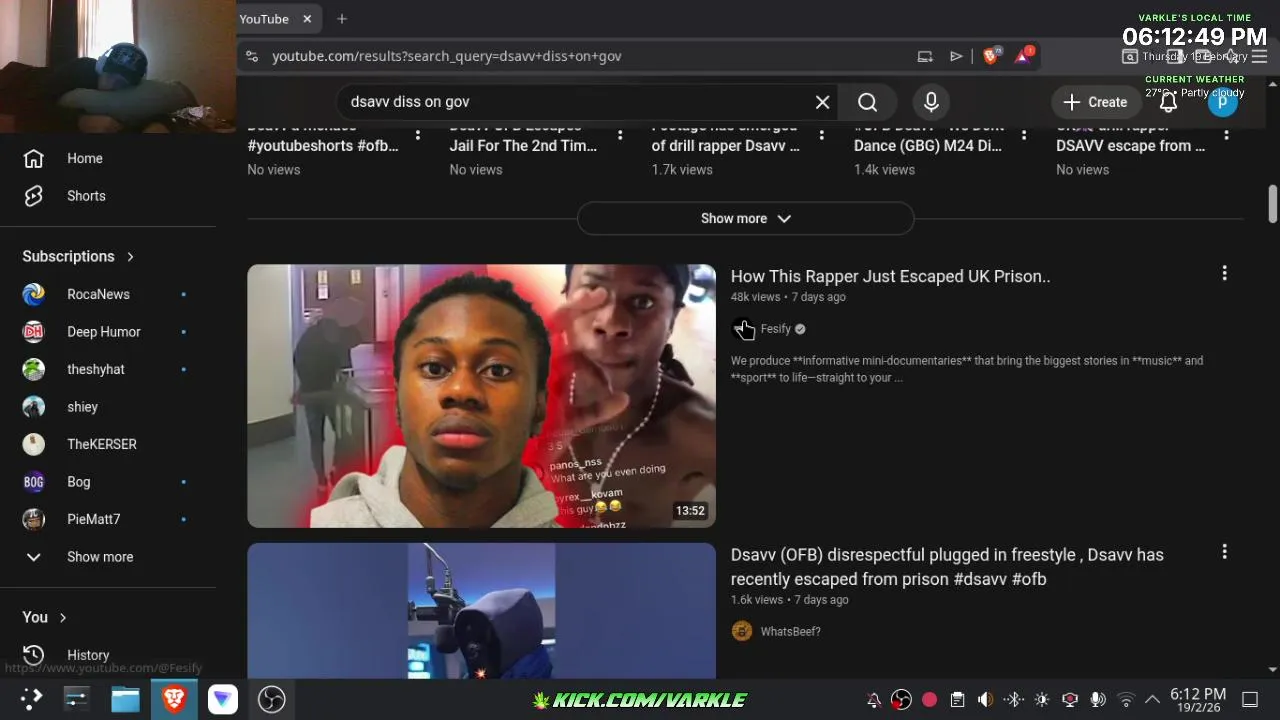Open the Fesify channel name
The image size is (1280, 720).
coord(775,329)
